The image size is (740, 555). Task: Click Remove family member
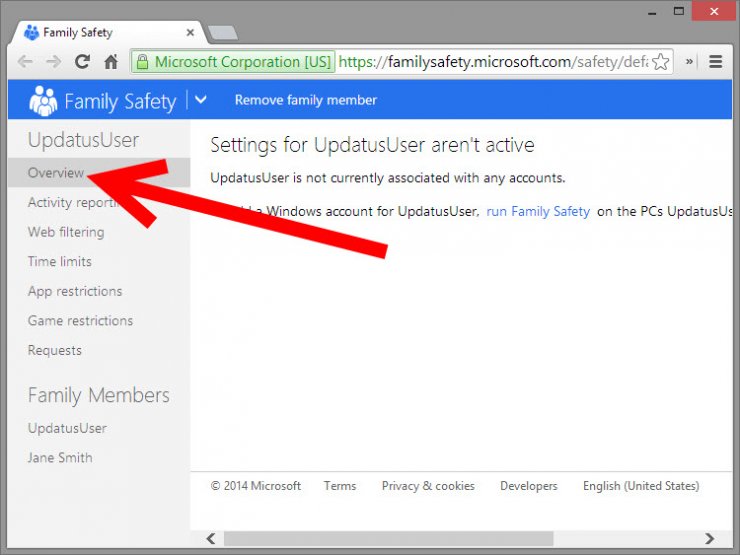(x=305, y=100)
